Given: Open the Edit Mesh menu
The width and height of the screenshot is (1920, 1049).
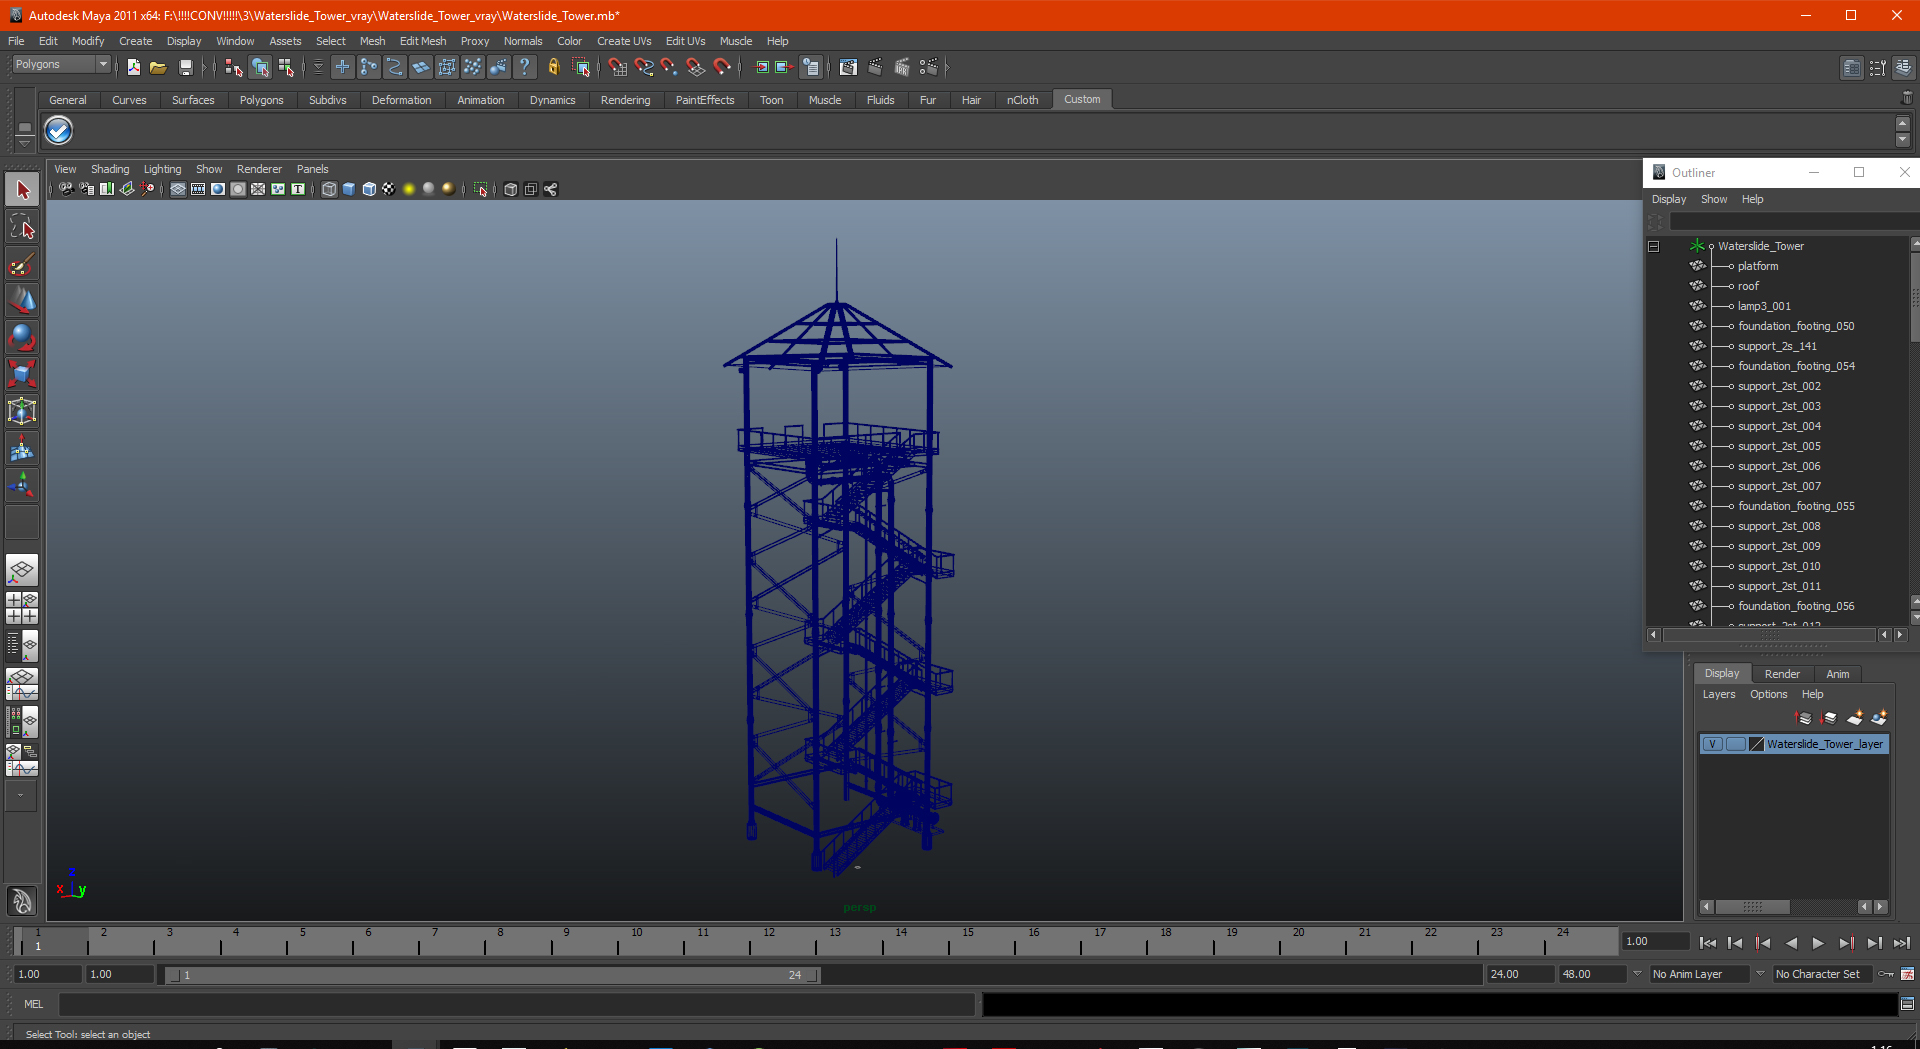Looking at the screenshot, I should point(422,41).
